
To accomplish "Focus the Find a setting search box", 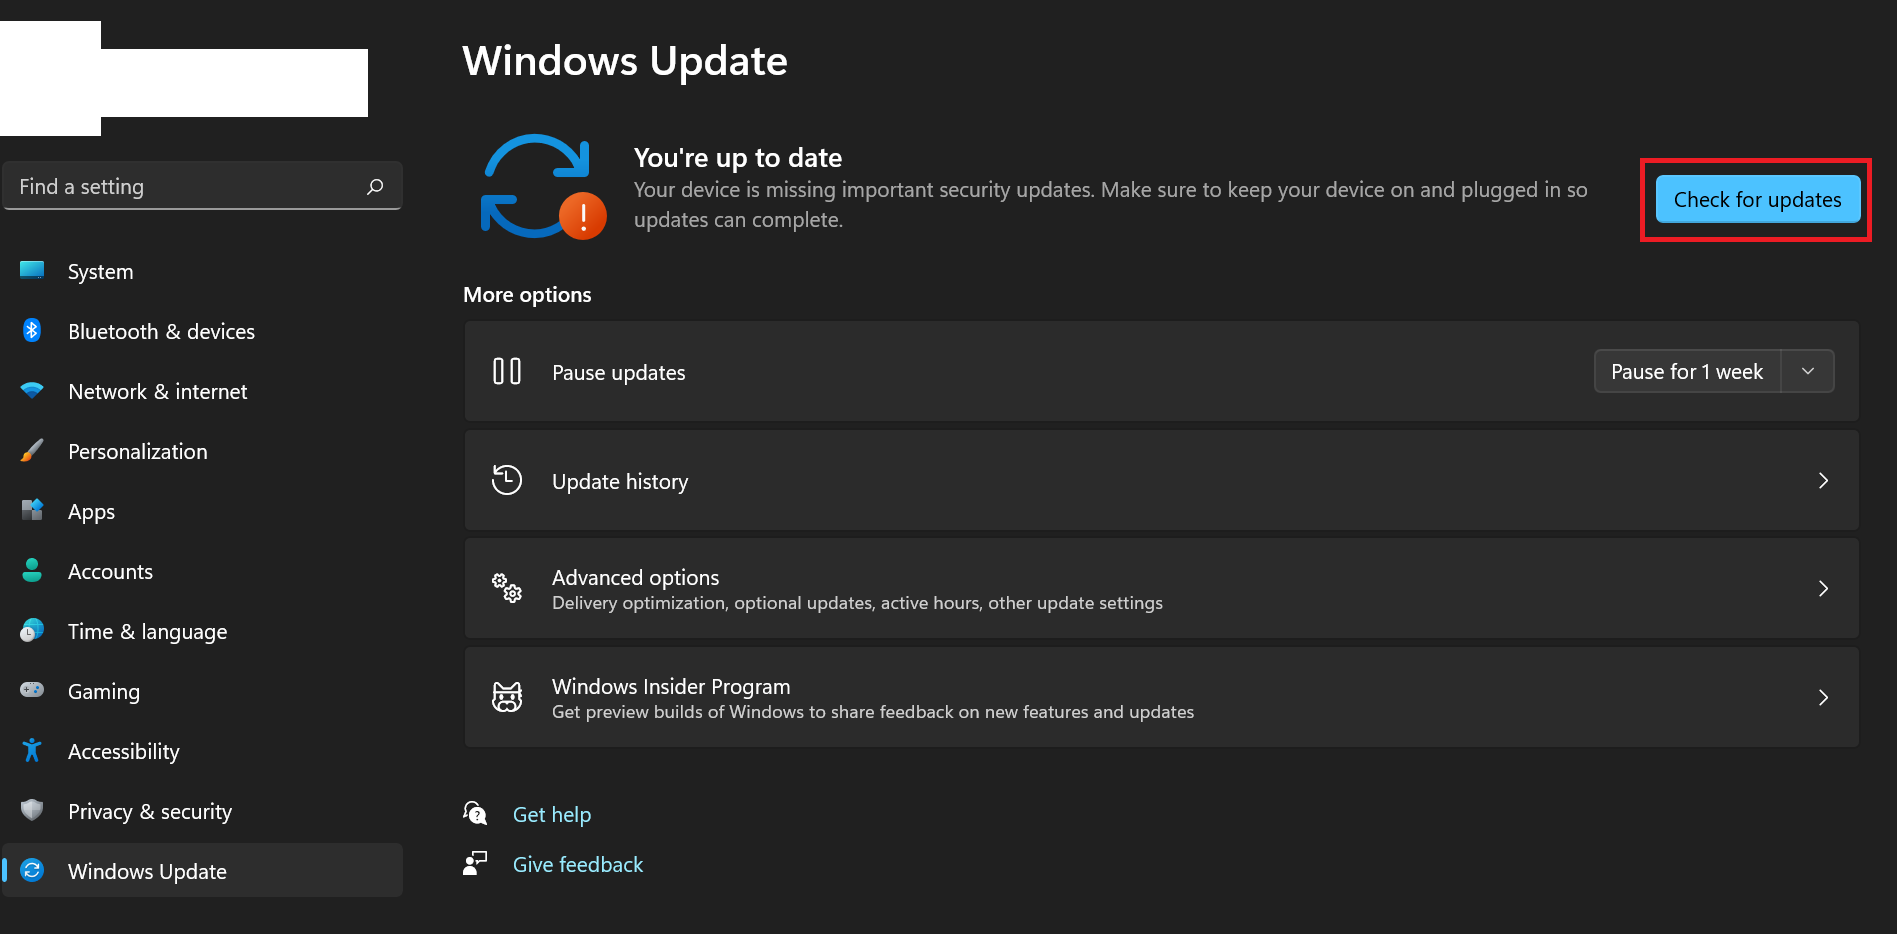I will click(202, 186).
